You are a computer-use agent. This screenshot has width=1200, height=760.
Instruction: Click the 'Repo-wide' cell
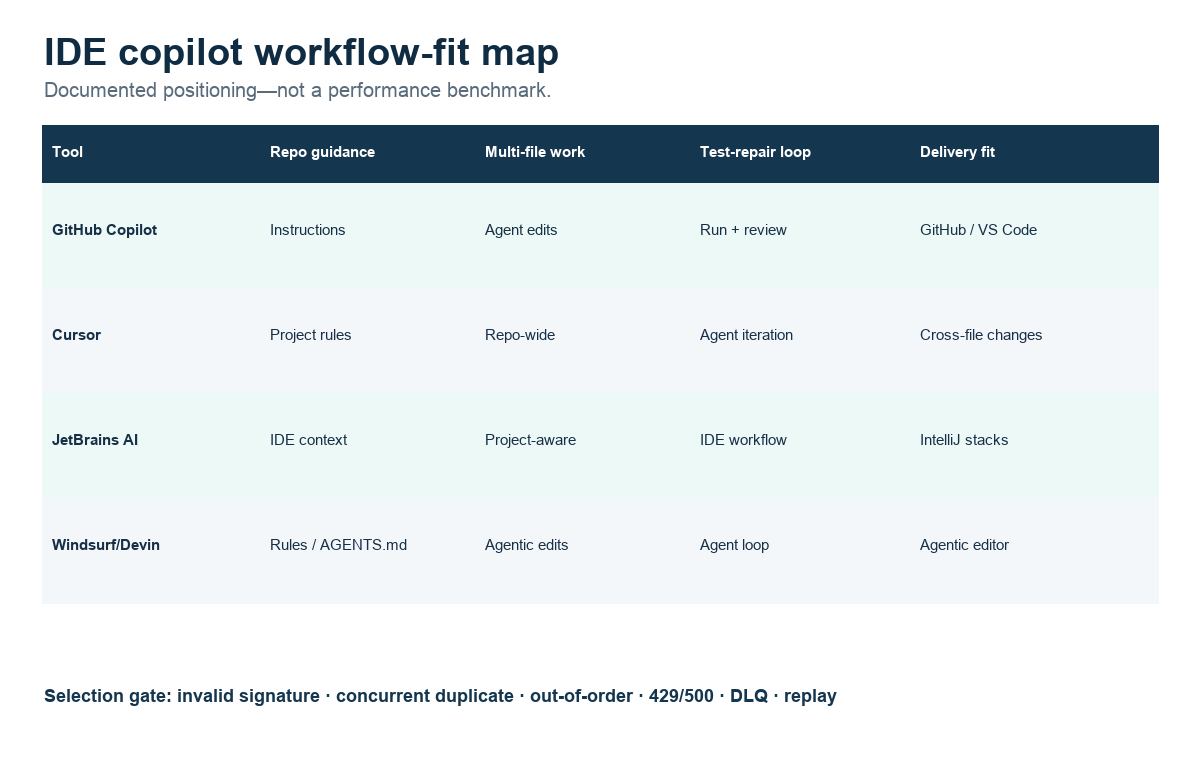coord(519,335)
